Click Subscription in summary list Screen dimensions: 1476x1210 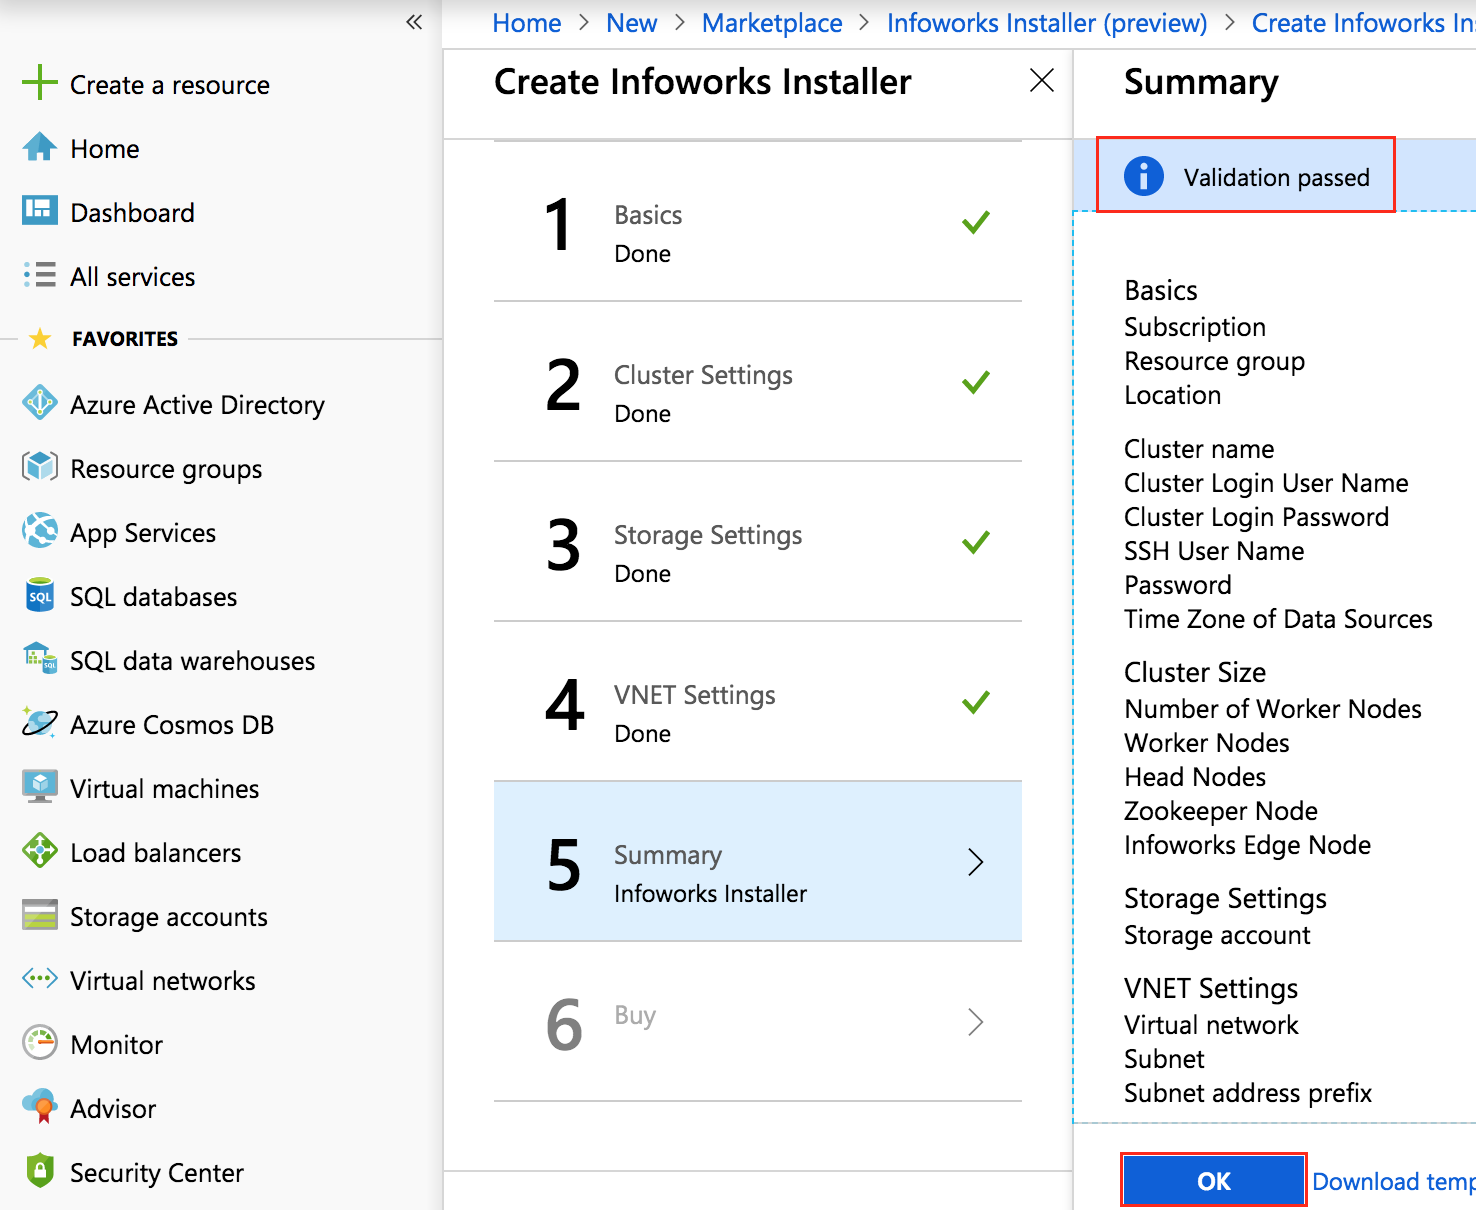[x=1195, y=327]
